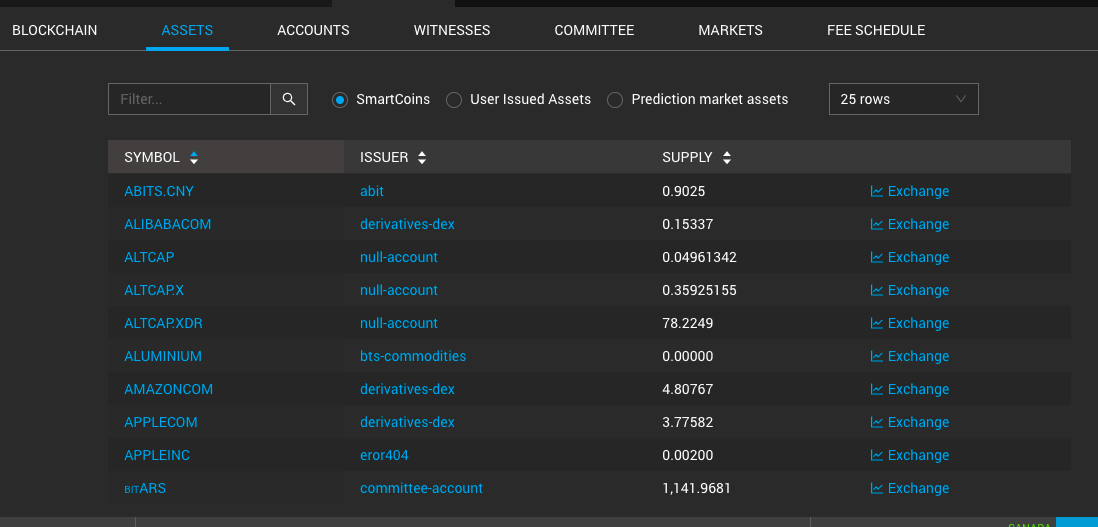Click supply value 0.00200
The height and width of the screenshot is (527, 1098).
tap(688, 455)
